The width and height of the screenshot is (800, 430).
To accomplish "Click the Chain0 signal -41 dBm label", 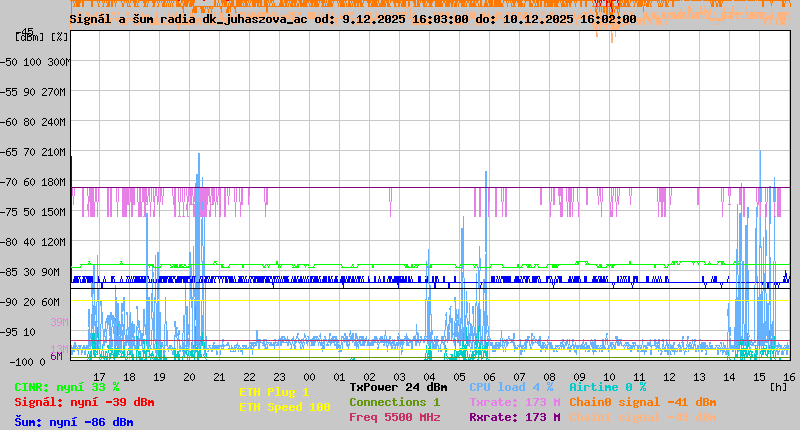I will click(642, 402).
